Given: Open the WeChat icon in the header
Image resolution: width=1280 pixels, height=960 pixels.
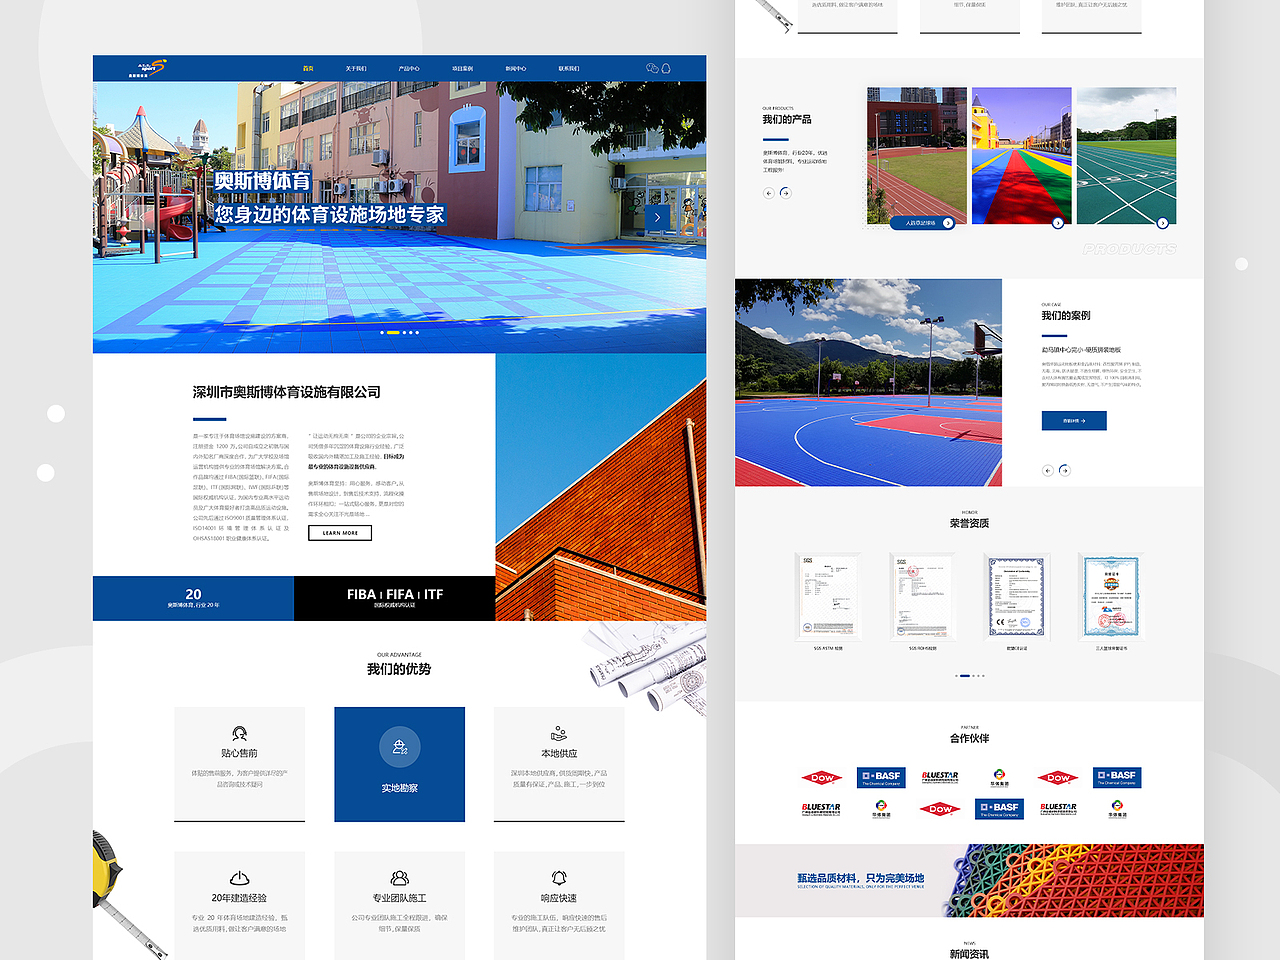Looking at the screenshot, I should pos(652,68).
